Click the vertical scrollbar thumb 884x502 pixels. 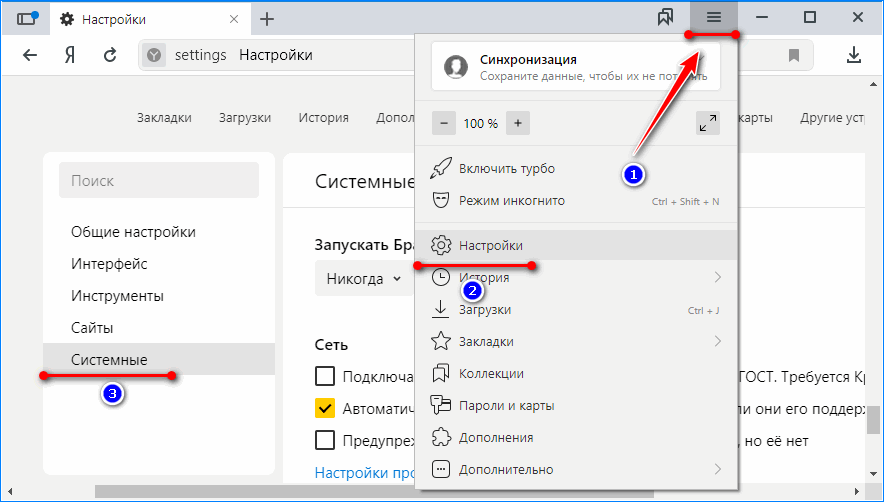(873, 420)
